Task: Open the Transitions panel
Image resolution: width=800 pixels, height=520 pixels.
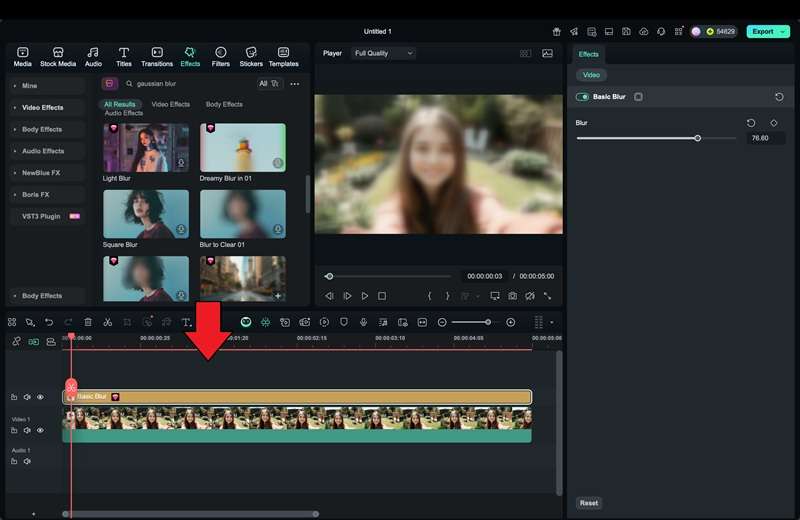Action: coord(156,56)
